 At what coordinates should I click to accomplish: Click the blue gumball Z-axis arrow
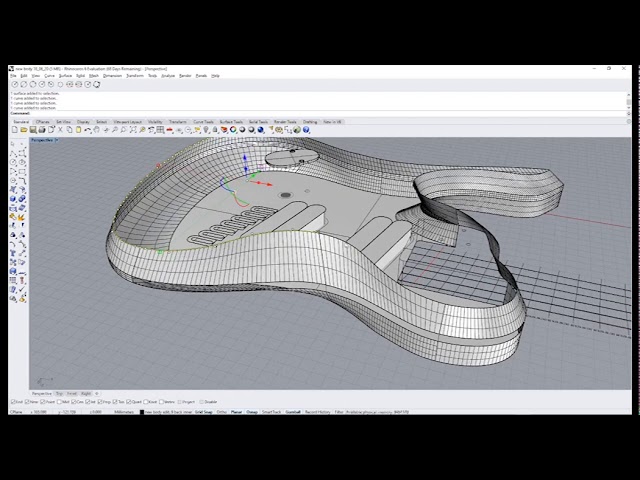point(245,158)
